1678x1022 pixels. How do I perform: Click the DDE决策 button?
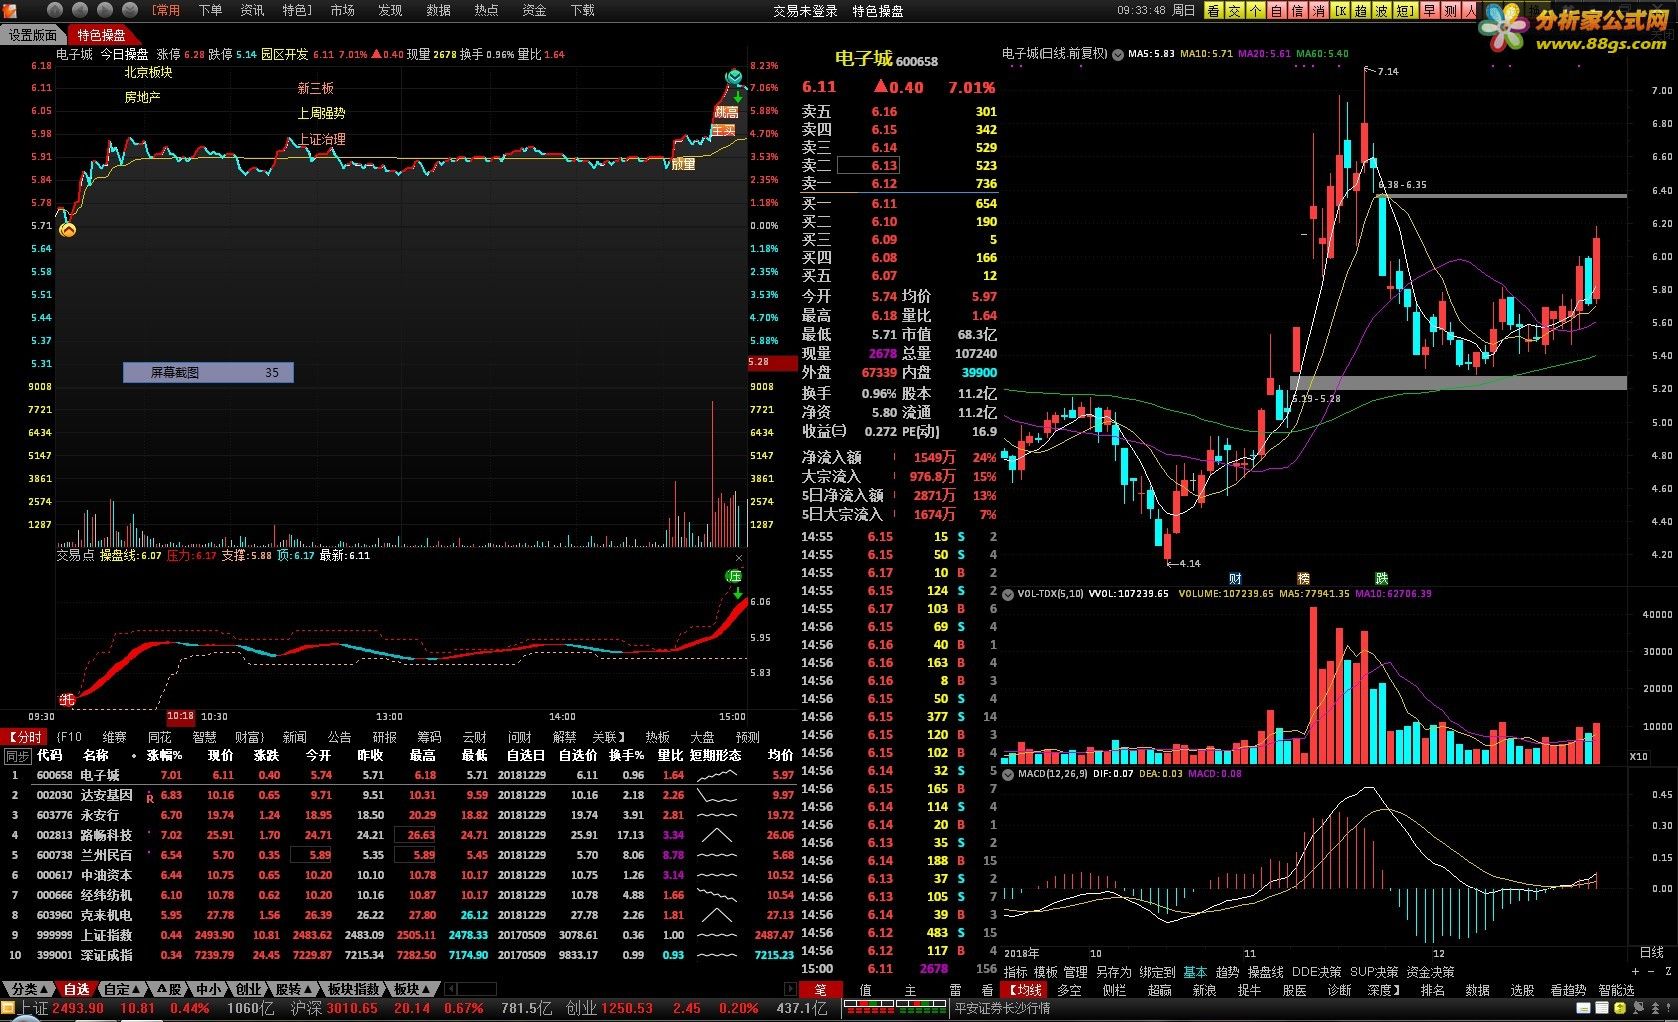1316,972
